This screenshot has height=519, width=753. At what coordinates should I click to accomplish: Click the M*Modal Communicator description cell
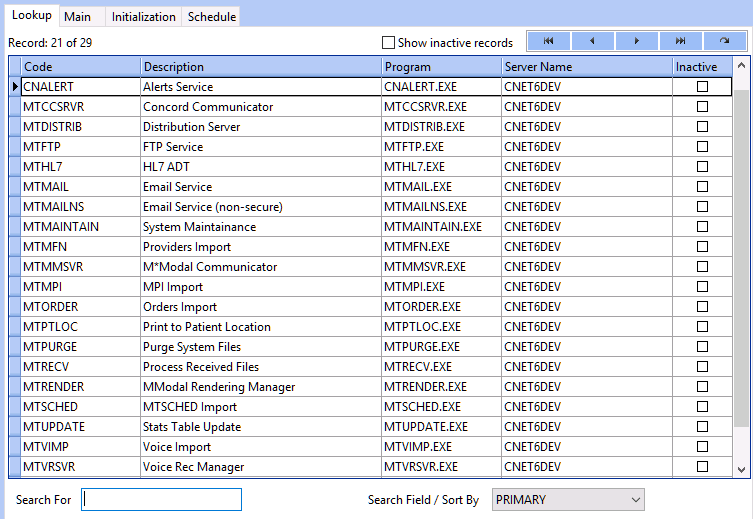pyautogui.click(x=261, y=266)
